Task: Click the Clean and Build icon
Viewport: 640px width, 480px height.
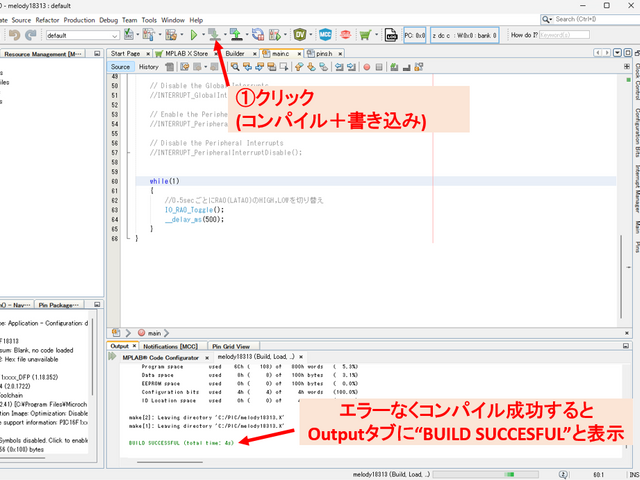Action: pyautogui.click(x=171, y=35)
